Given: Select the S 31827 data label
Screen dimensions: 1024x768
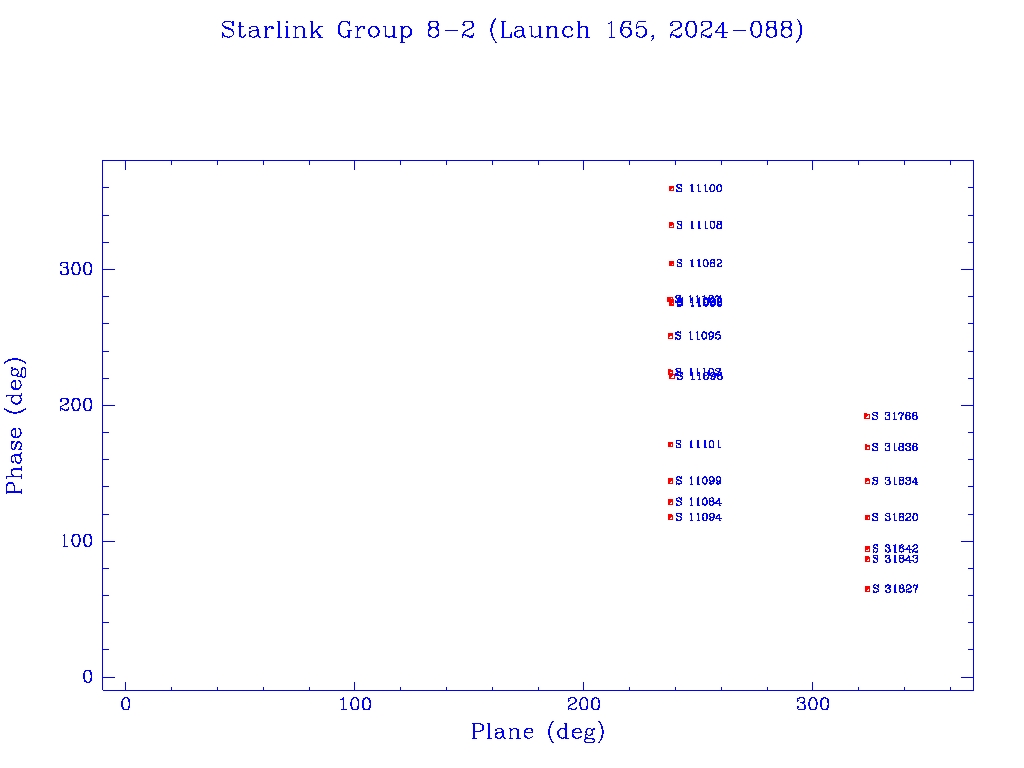Looking at the screenshot, I should [895, 589].
